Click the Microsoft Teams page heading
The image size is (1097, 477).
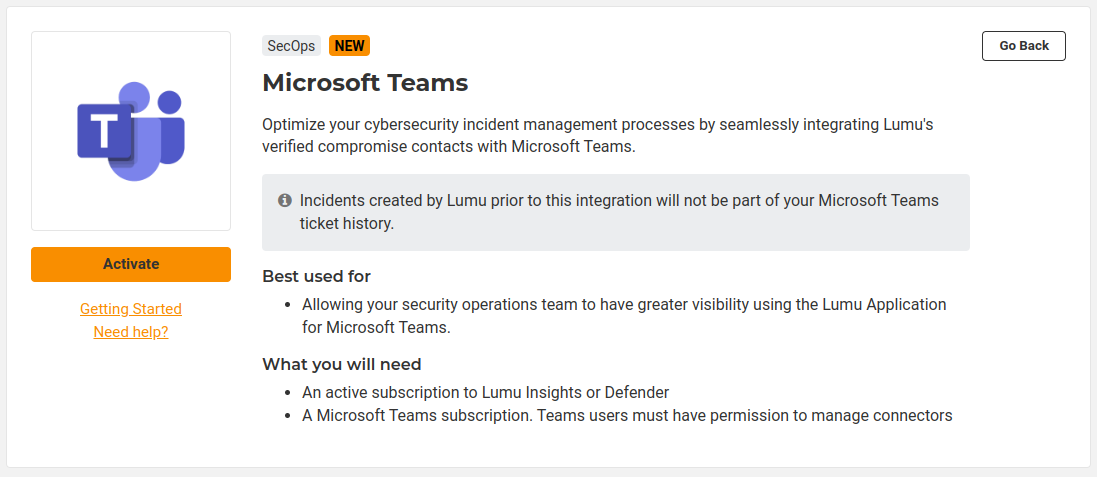click(x=365, y=83)
